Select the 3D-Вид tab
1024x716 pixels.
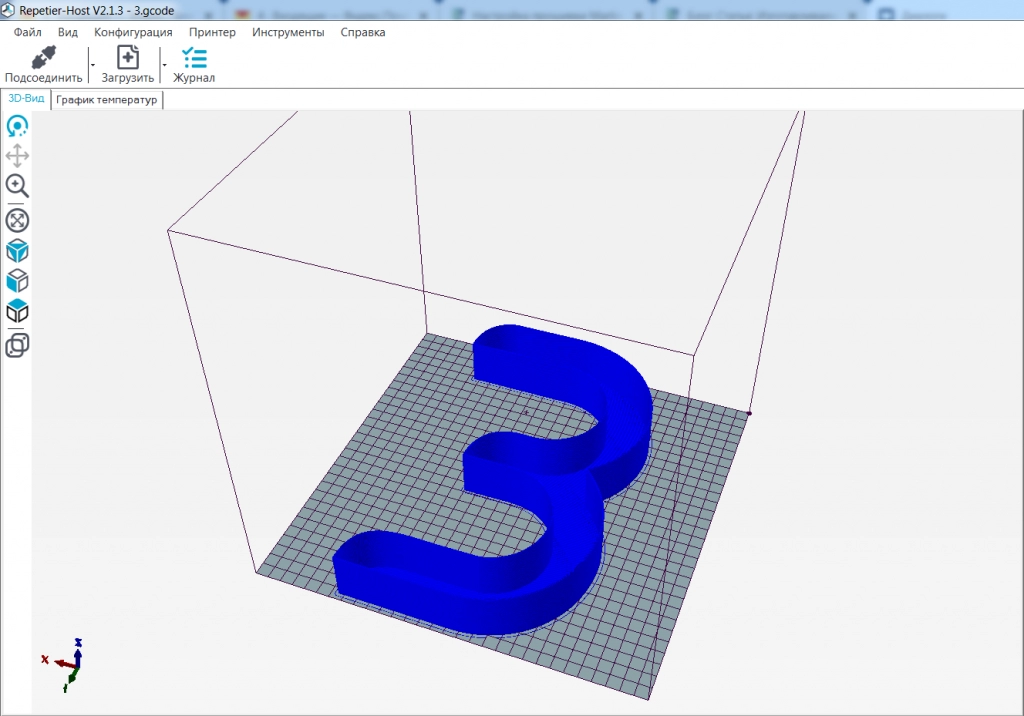(x=26, y=99)
